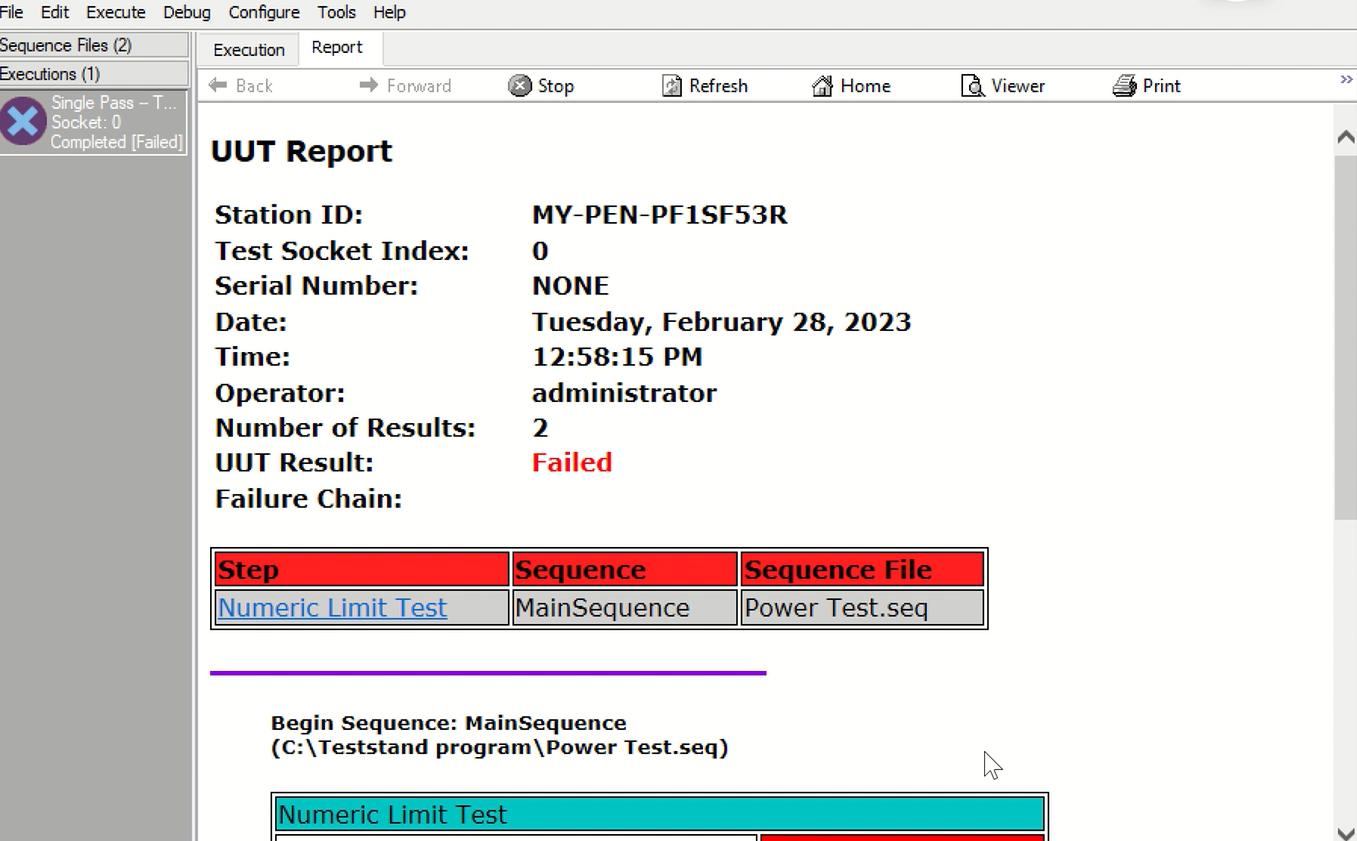Go to Home via house icon
This screenshot has width=1357, height=841.
point(822,86)
